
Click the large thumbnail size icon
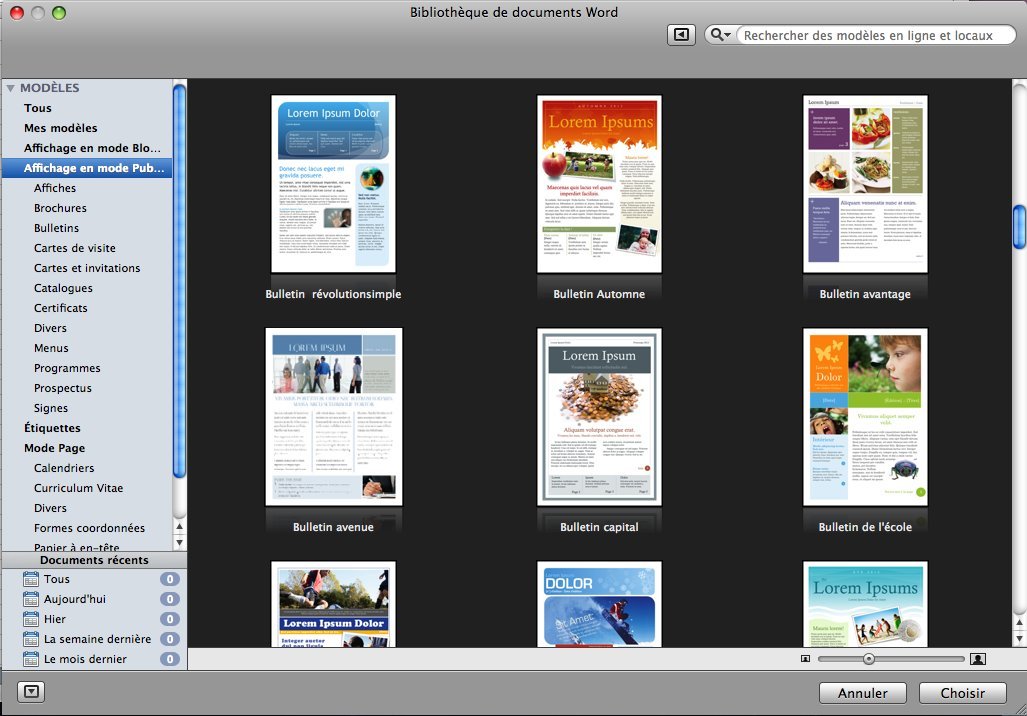(978, 659)
